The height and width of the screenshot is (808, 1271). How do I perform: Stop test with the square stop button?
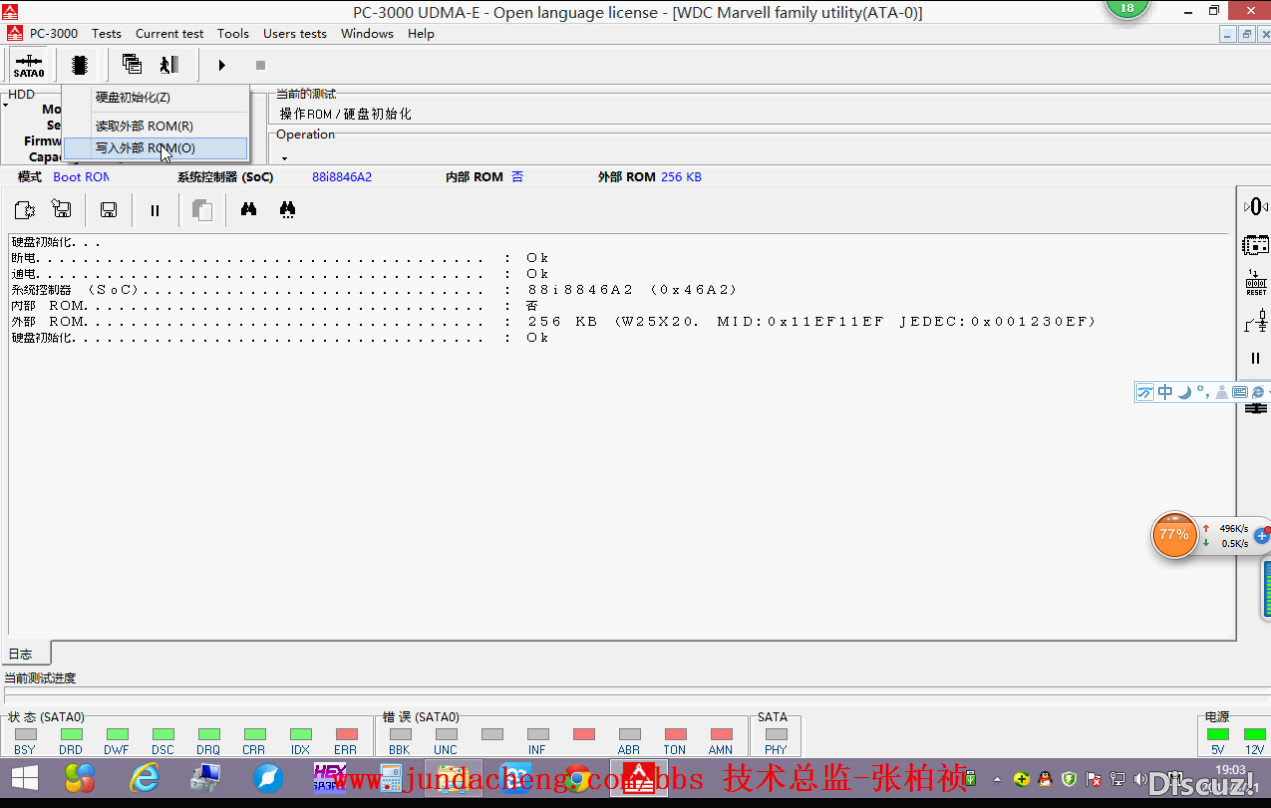pyautogui.click(x=260, y=65)
